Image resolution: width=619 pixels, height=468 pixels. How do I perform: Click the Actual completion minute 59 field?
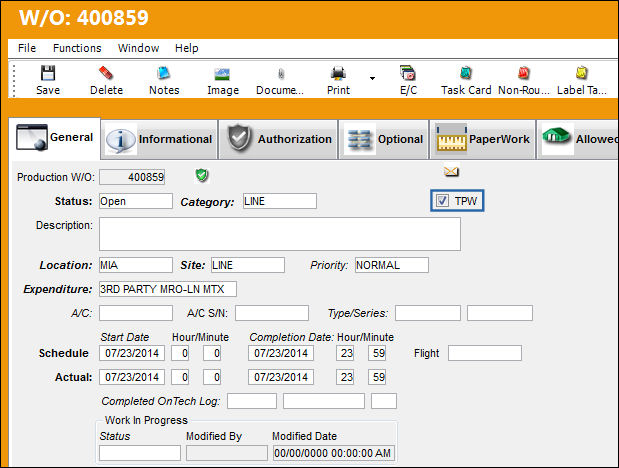click(377, 377)
